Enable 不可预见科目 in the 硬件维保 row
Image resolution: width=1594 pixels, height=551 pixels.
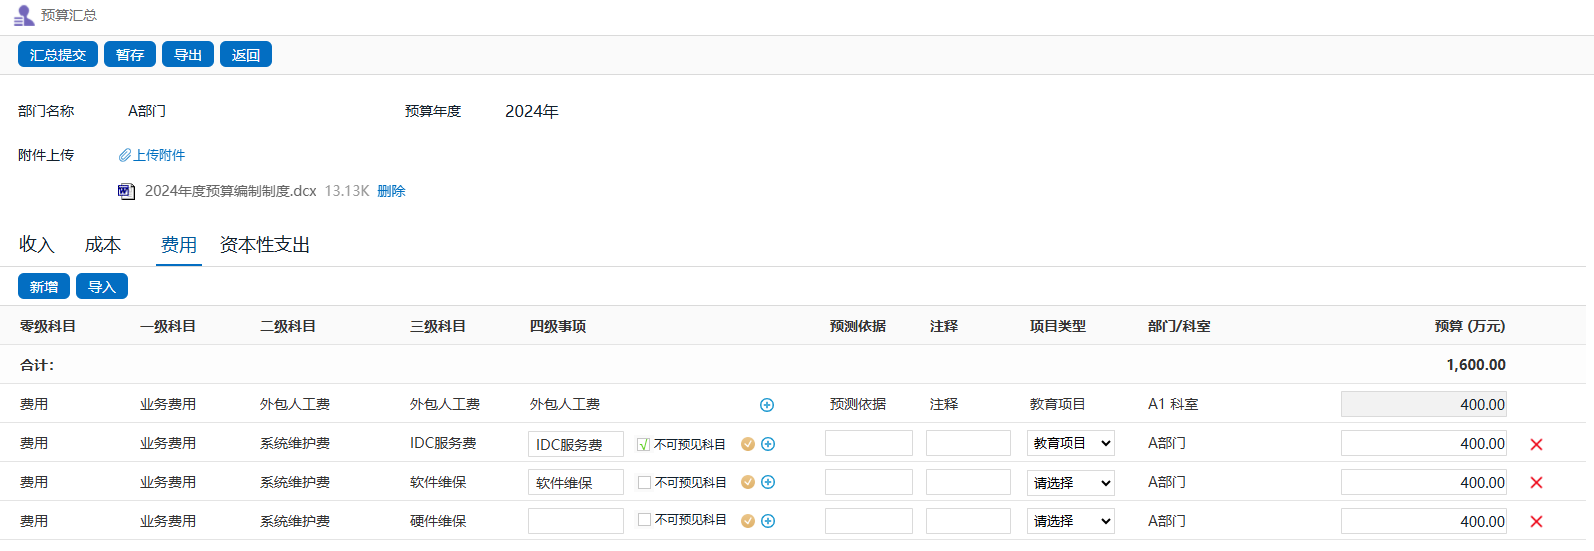[x=644, y=520]
